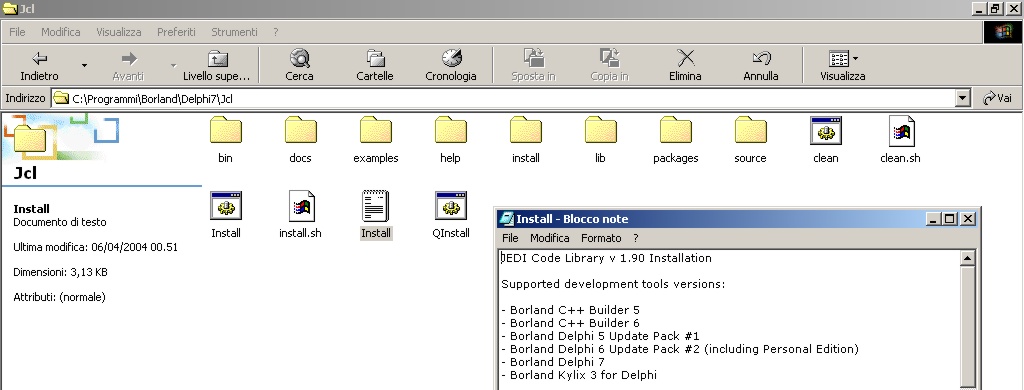Open the ? menu in Blocco note
1024x390 pixels.
tap(635, 238)
